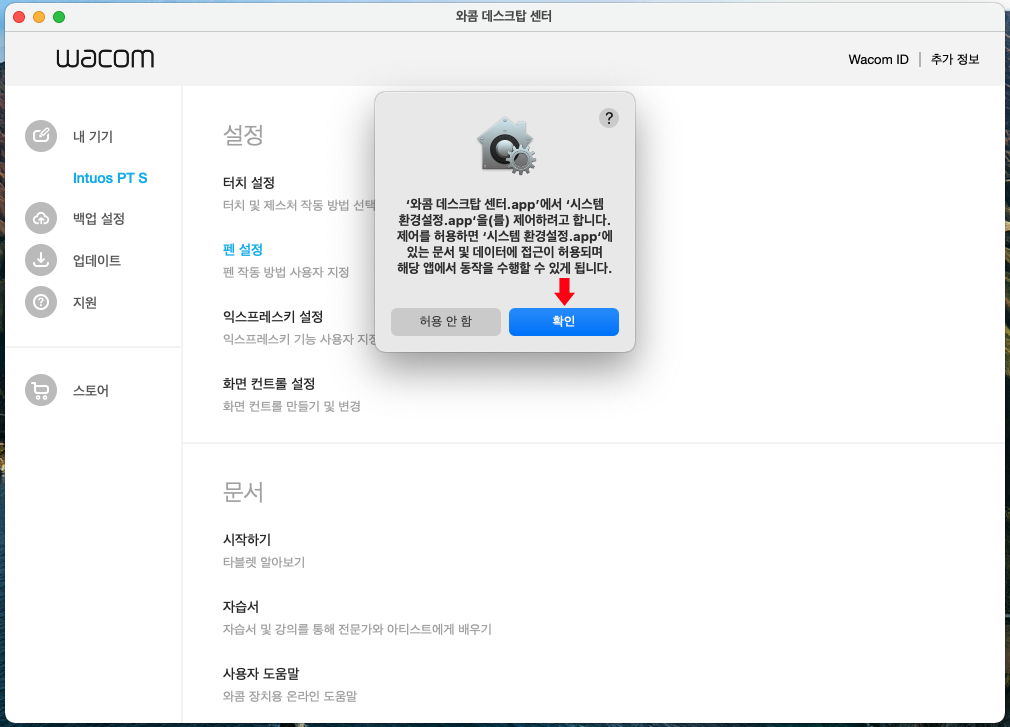This screenshot has height=727, width=1010.
Task: Open the 시작하기 document
Action: click(247, 540)
